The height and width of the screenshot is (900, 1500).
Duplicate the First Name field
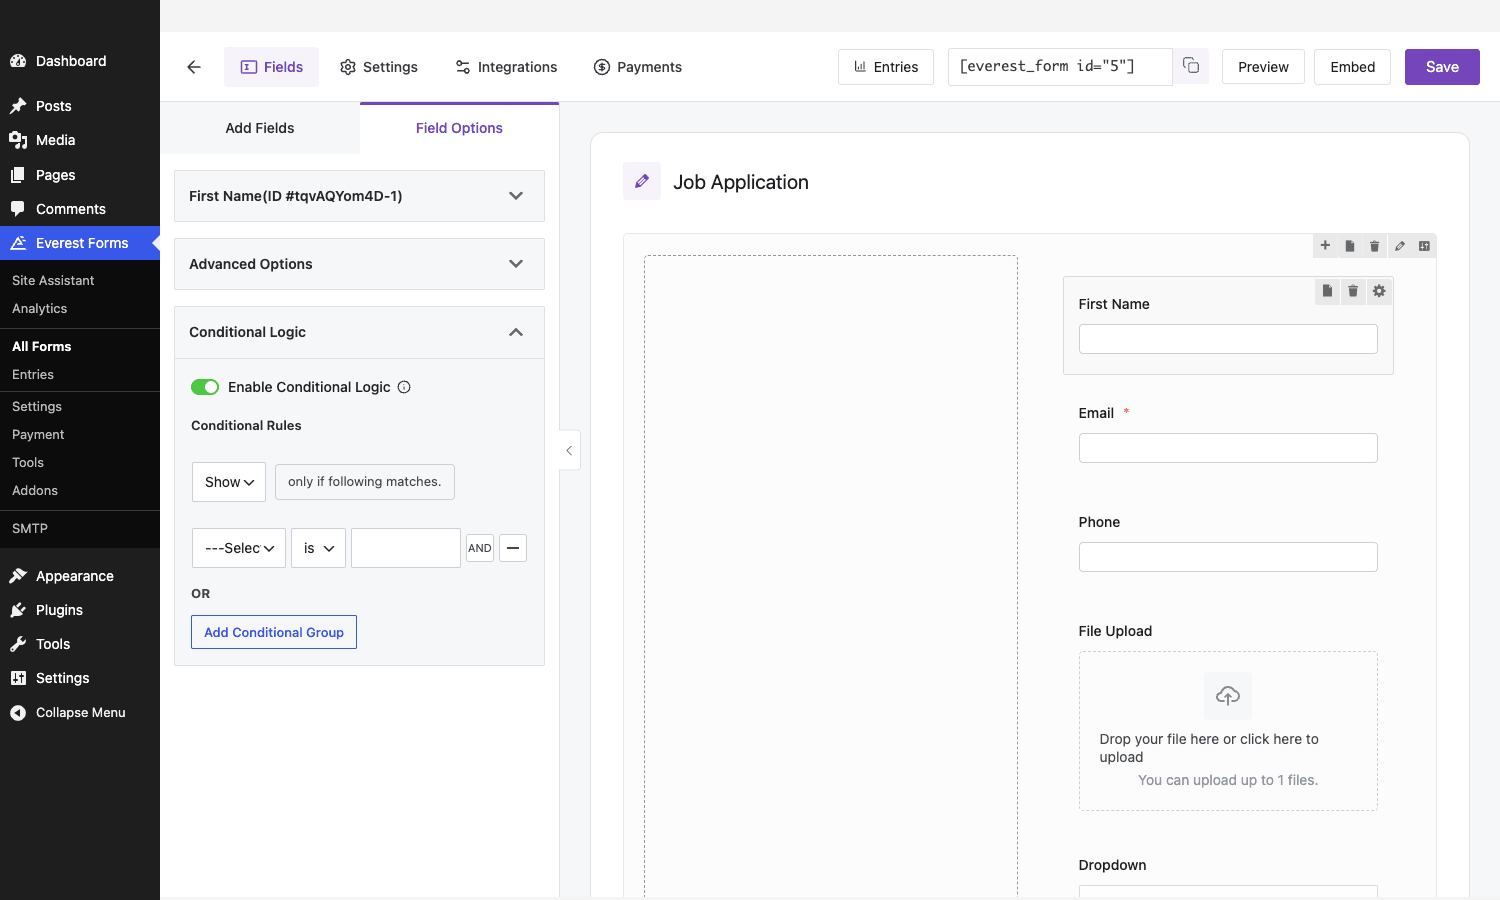tap(1327, 291)
